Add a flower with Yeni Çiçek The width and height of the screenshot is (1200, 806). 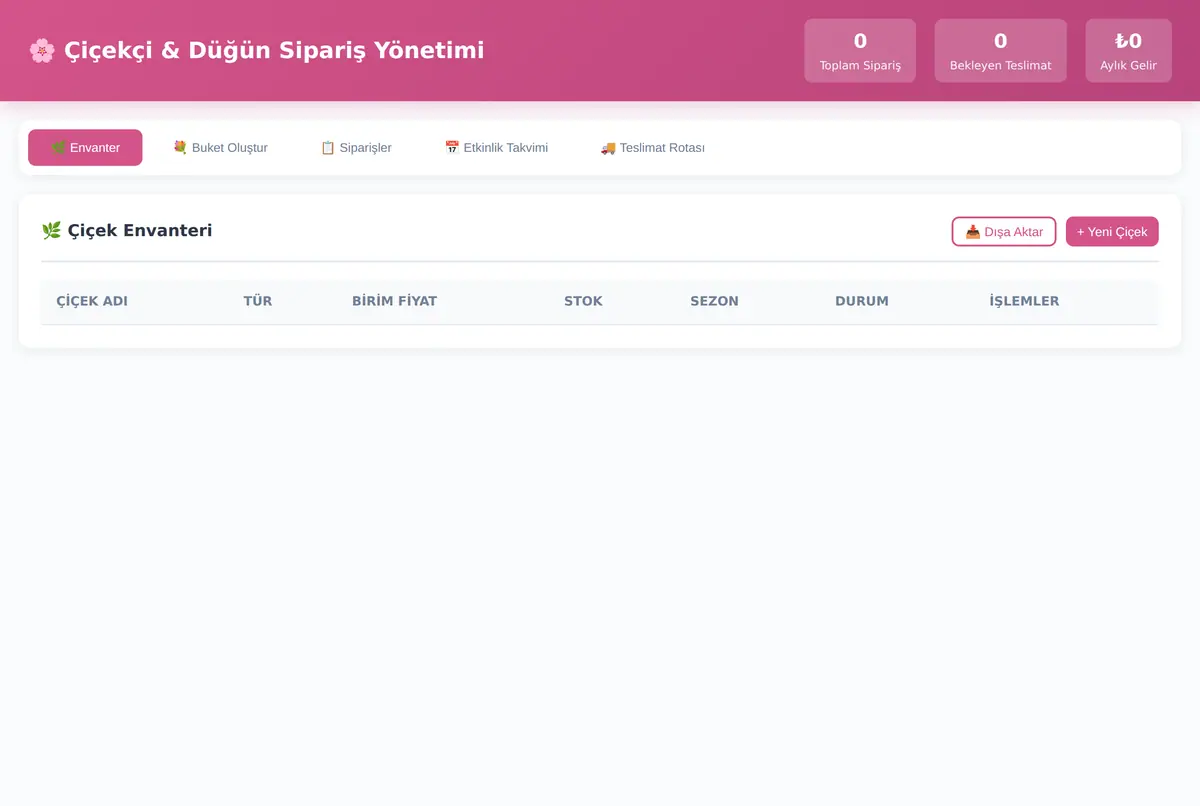coord(1112,232)
